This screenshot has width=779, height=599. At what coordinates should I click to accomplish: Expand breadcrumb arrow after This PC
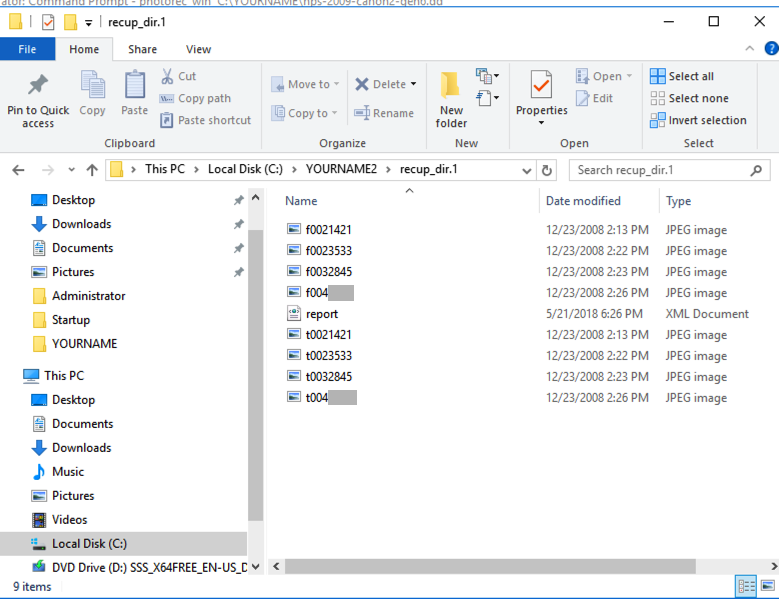[197, 169]
